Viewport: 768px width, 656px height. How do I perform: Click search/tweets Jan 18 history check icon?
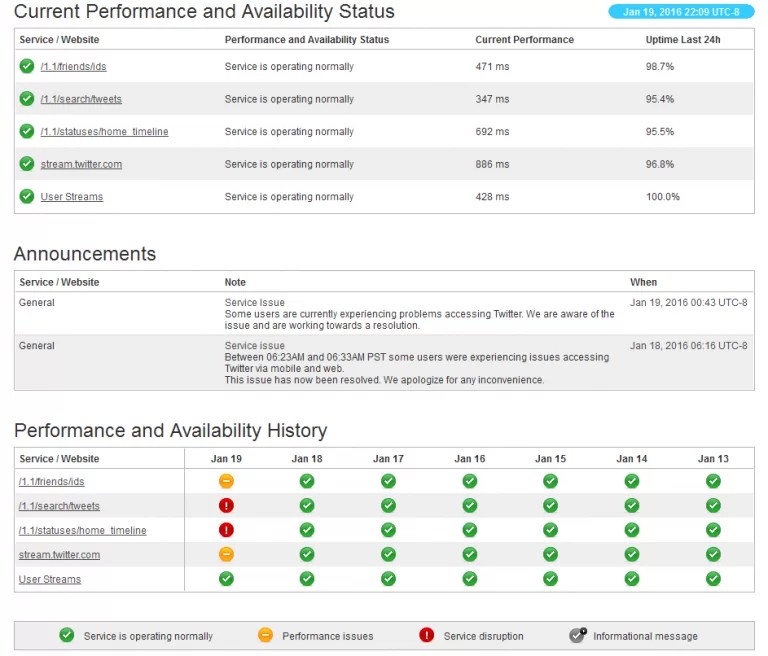click(x=307, y=506)
